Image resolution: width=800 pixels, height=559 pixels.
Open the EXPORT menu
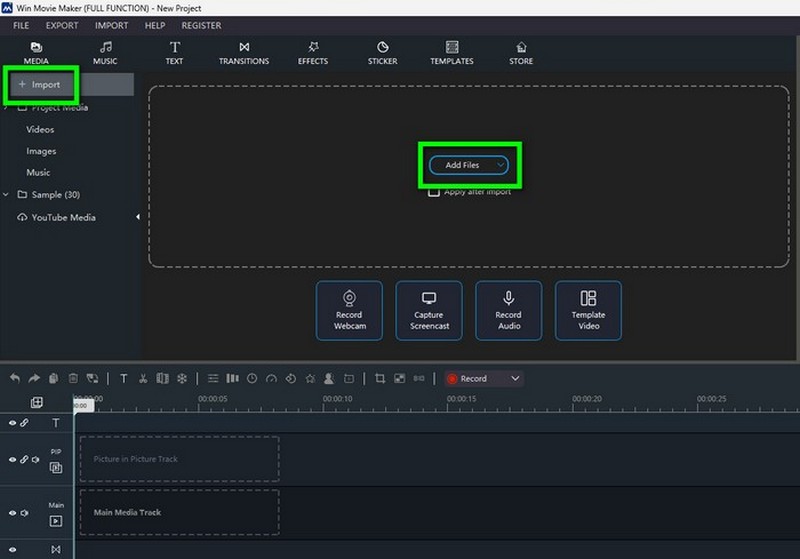pyautogui.click(x=62, y=26)
